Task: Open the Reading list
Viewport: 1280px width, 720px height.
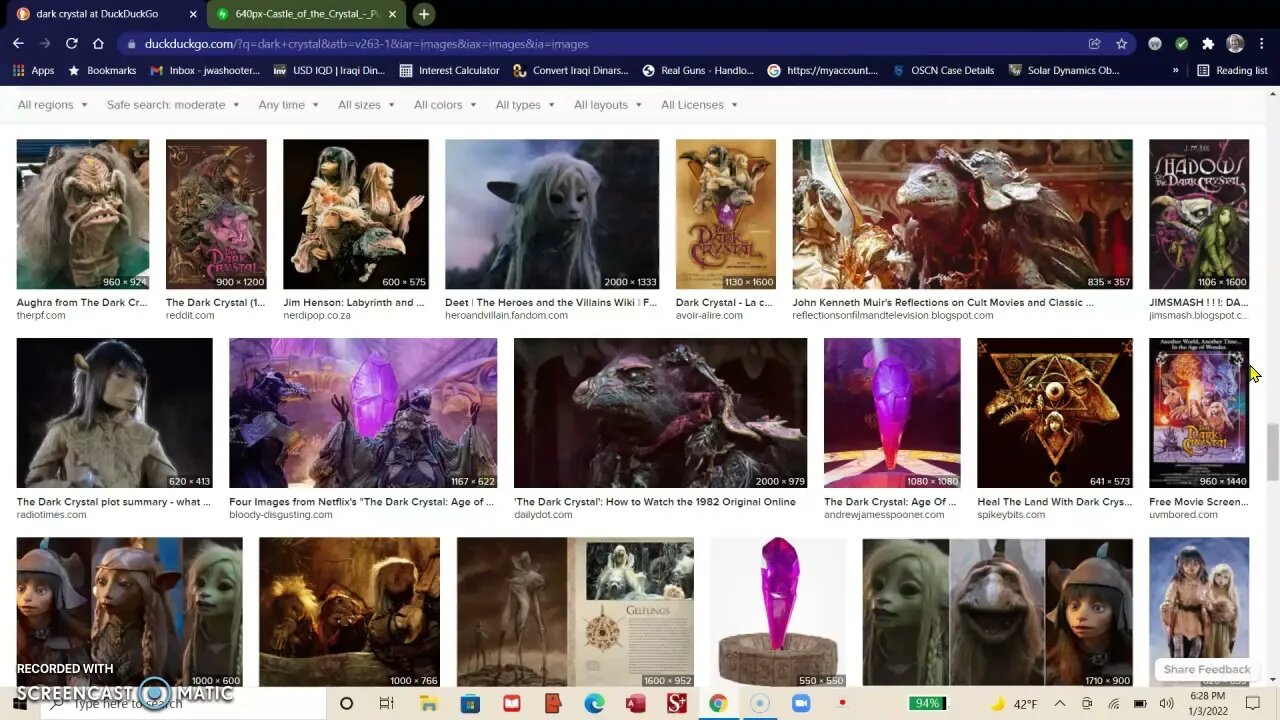Action: [1232, 71]
